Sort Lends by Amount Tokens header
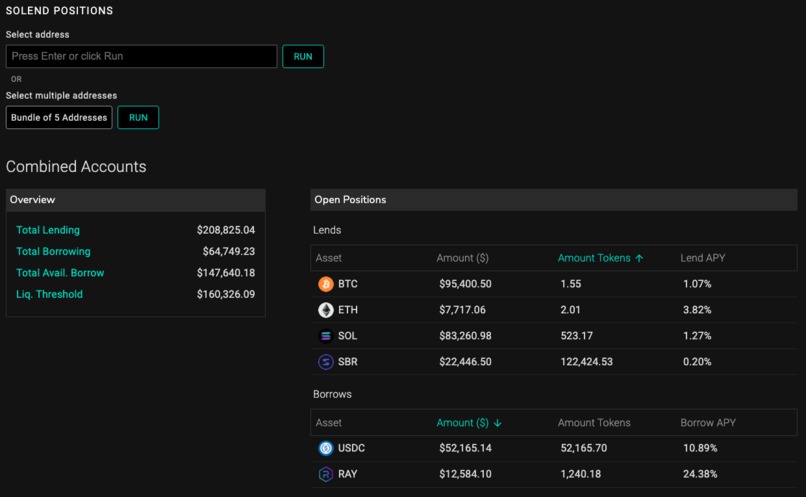 pyautogui.click(x=594, y=258)
